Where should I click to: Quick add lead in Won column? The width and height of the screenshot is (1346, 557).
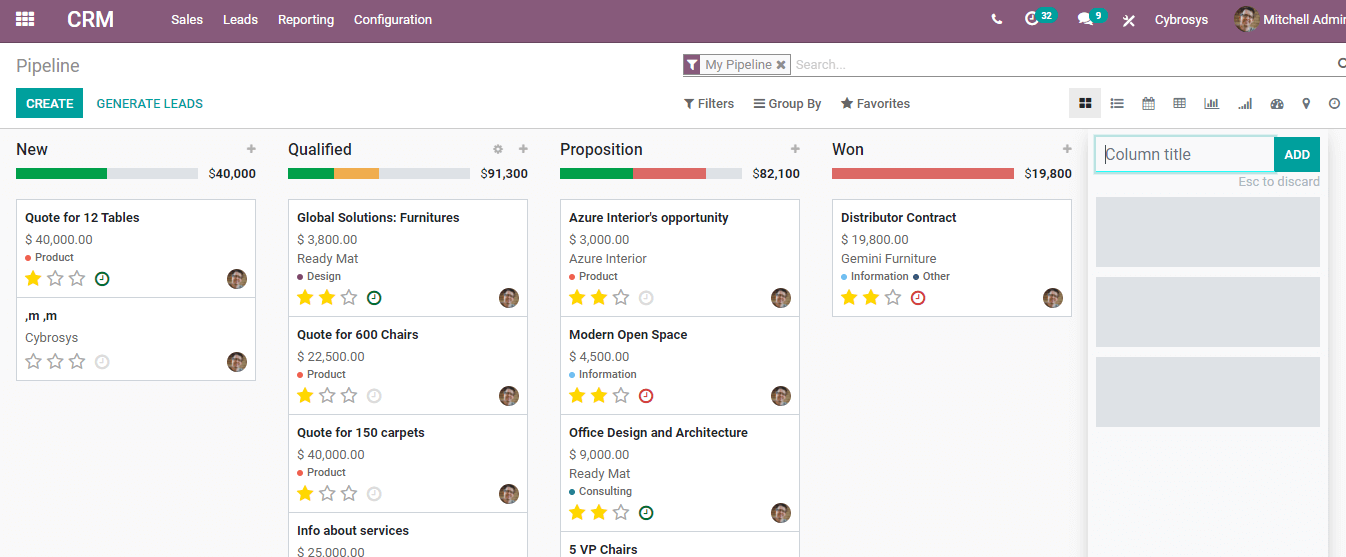tap(1067, 149)
